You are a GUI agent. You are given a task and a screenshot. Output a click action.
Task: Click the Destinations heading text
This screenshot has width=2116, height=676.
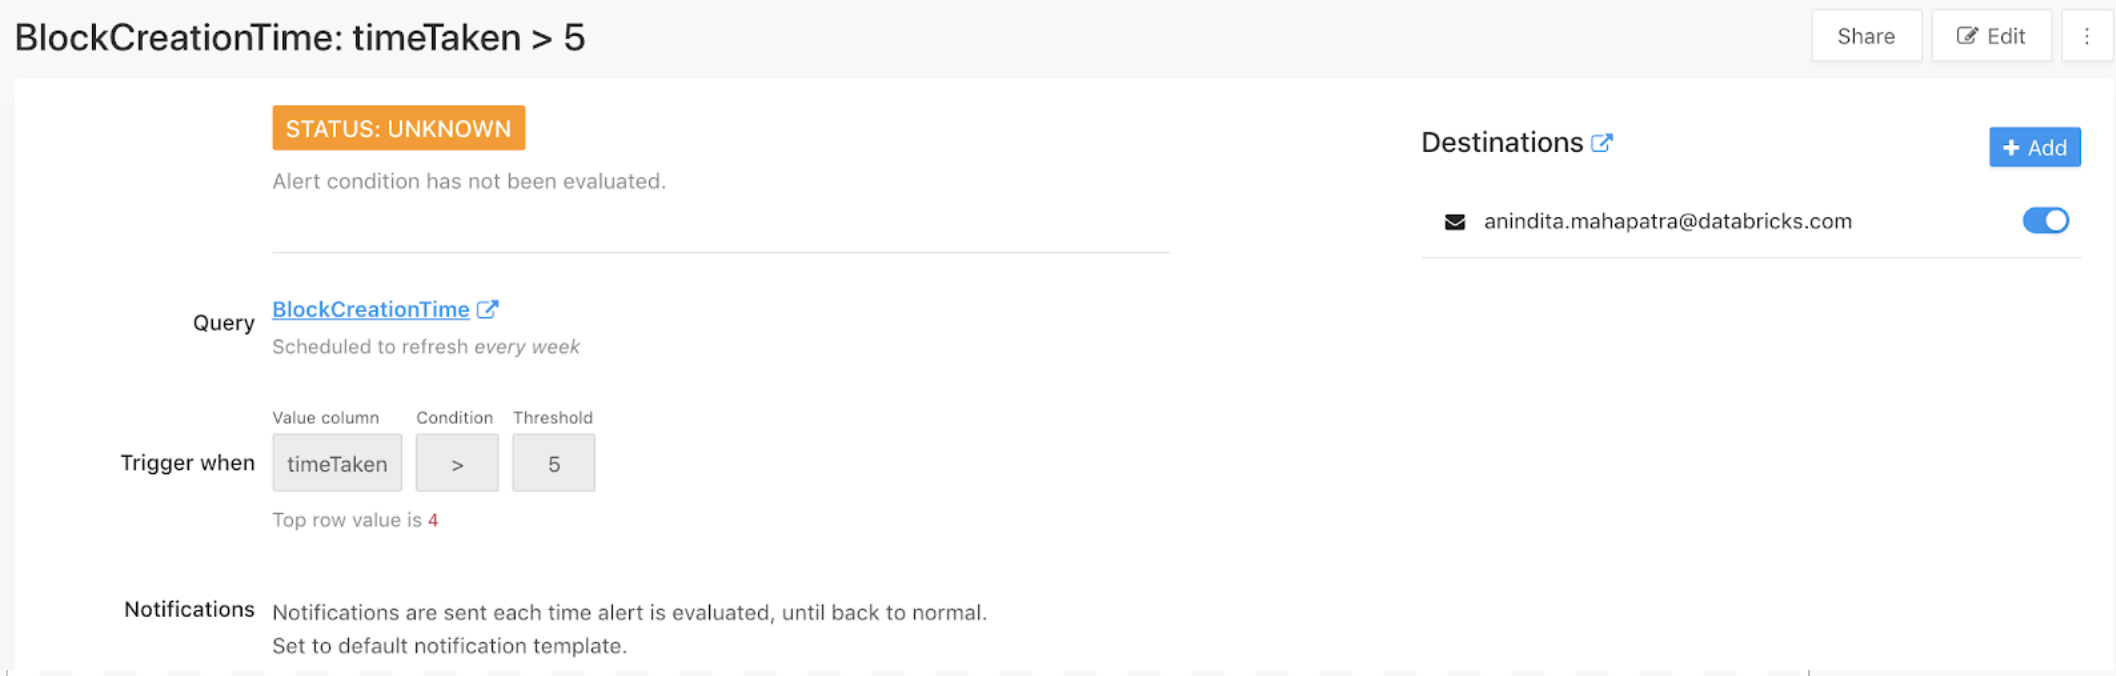click(x=1501, y=143)
